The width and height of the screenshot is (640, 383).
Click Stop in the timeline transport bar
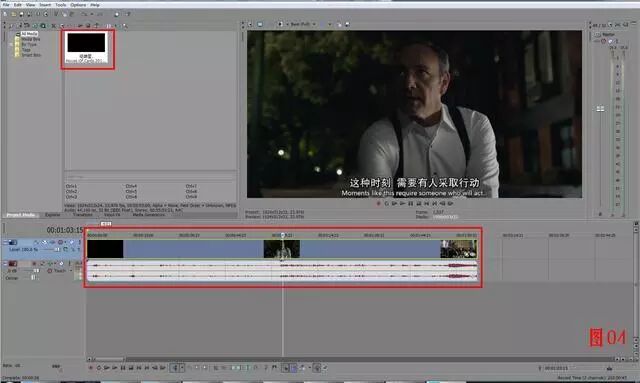click(131, 368)
